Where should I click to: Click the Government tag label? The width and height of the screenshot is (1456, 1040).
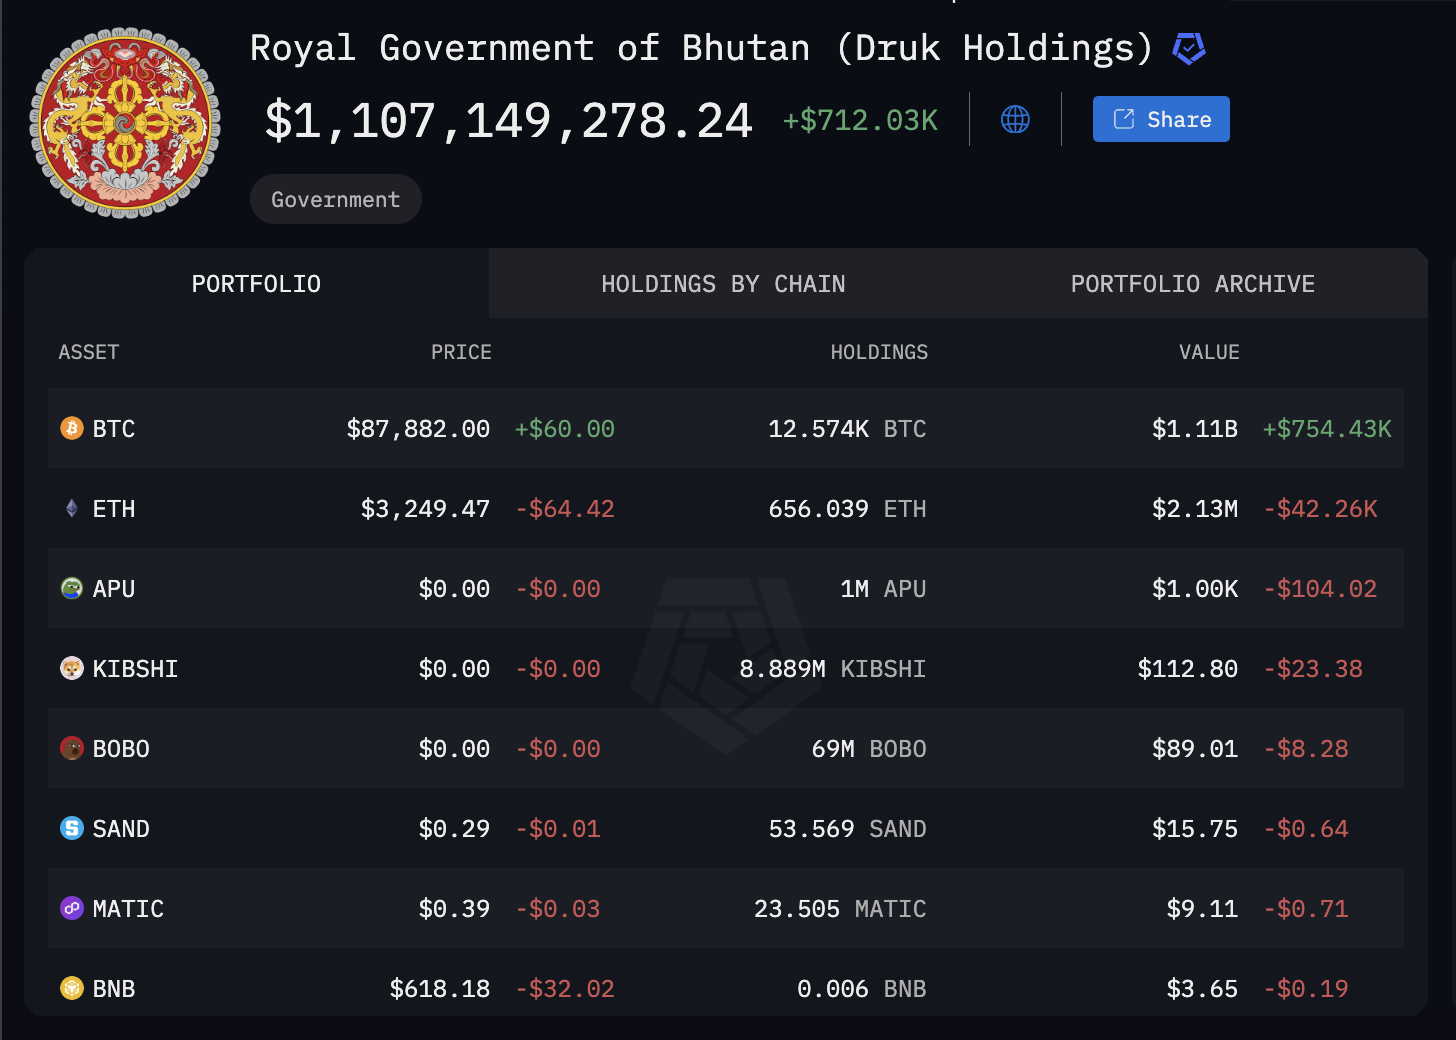tap(335, 200)
